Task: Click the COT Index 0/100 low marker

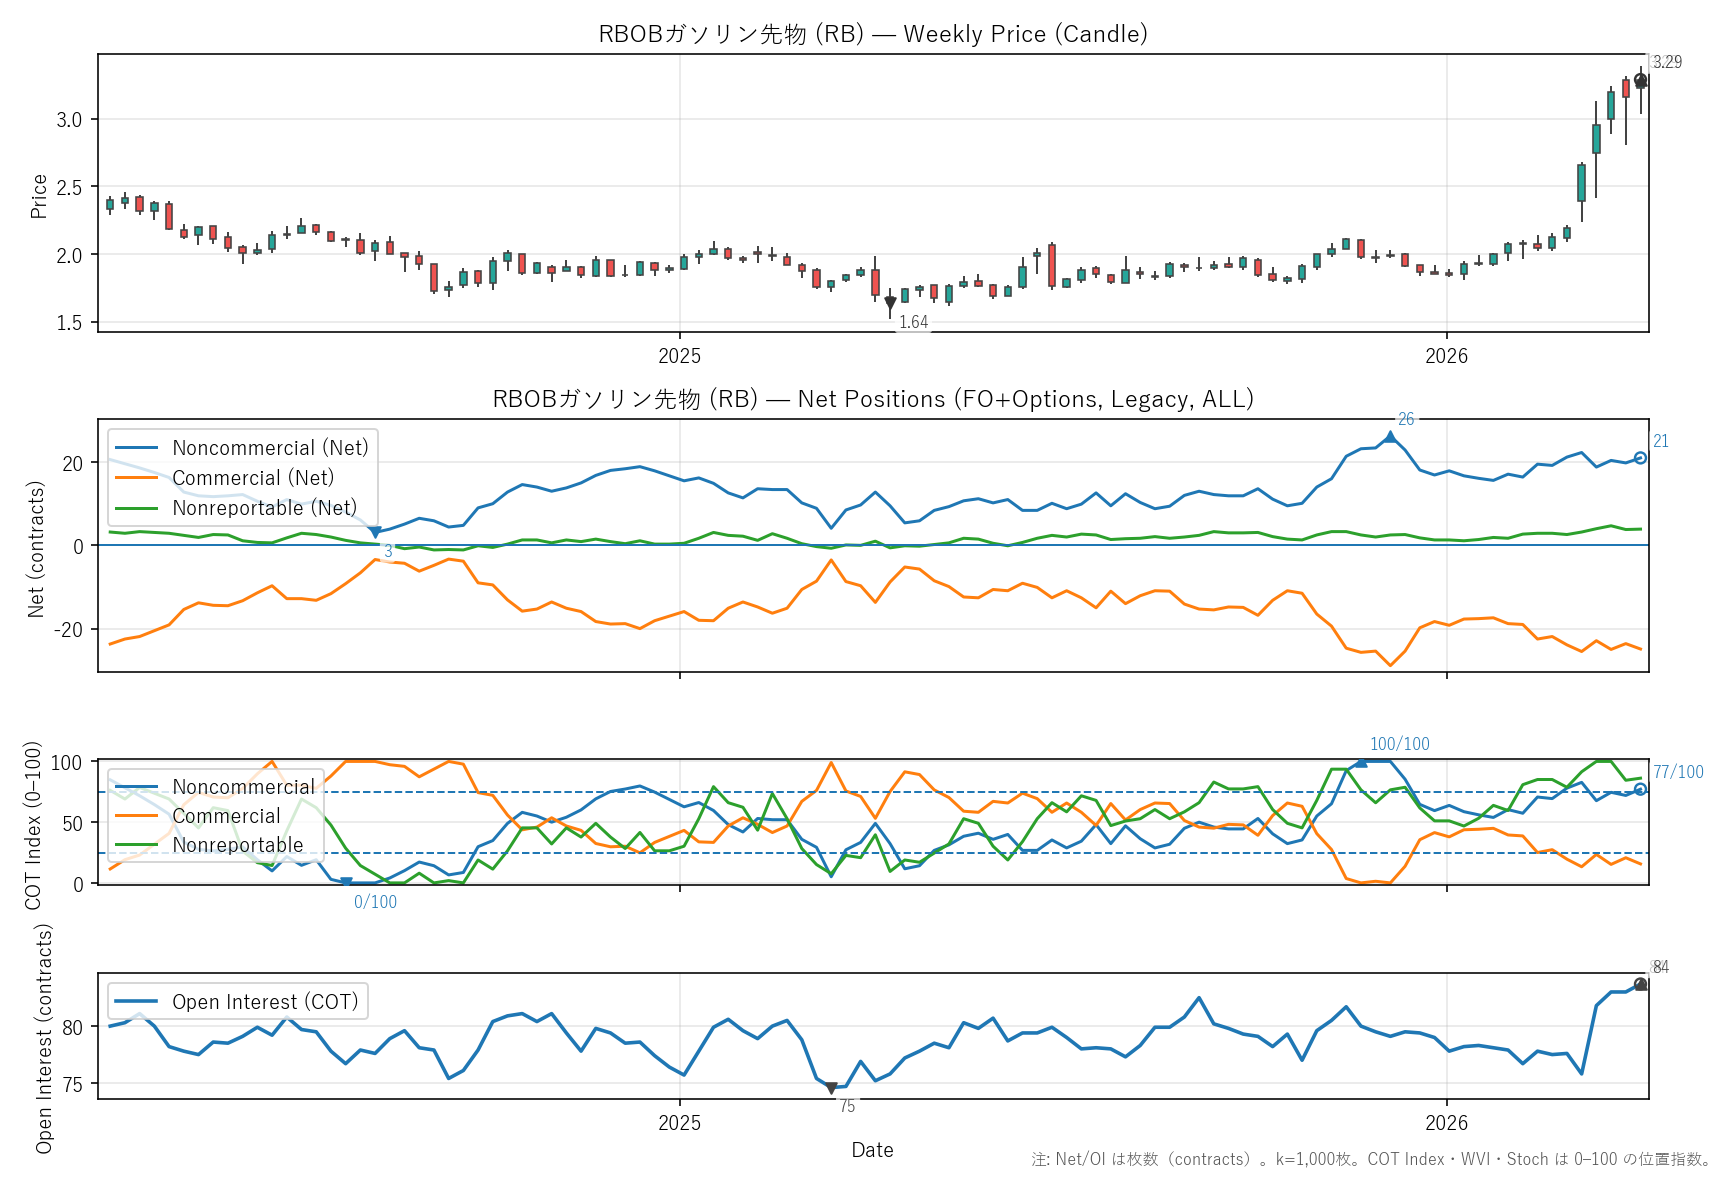Action: tap(346, 882)
